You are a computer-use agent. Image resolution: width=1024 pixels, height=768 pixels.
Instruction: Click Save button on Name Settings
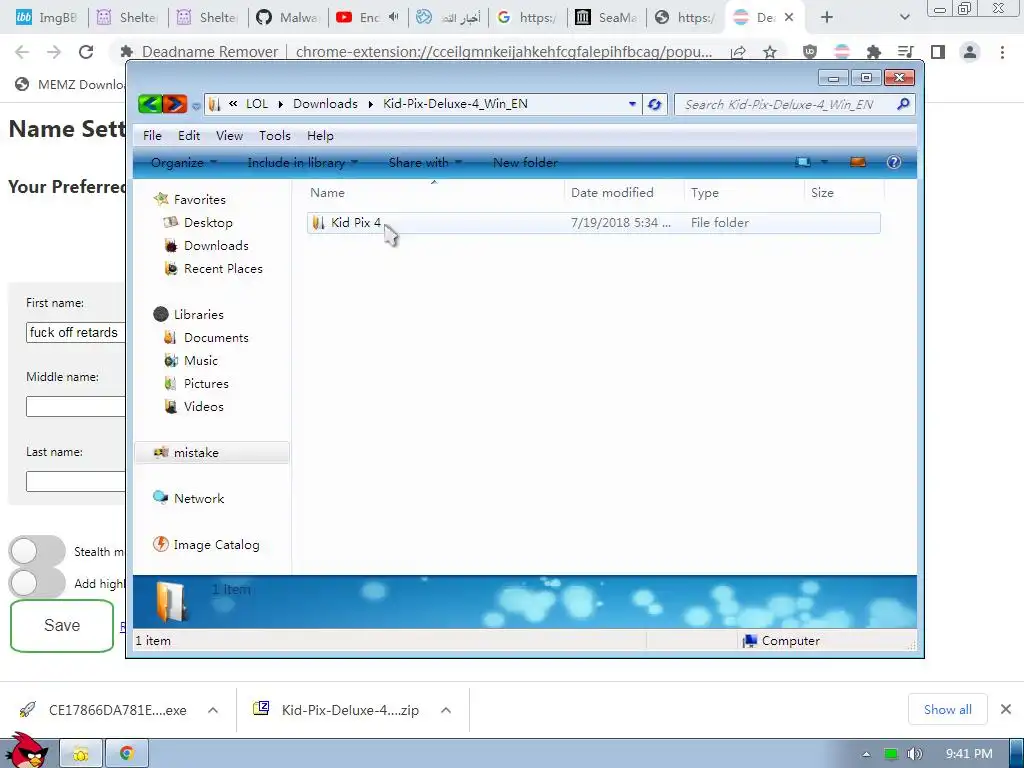(x=62, y=626)
